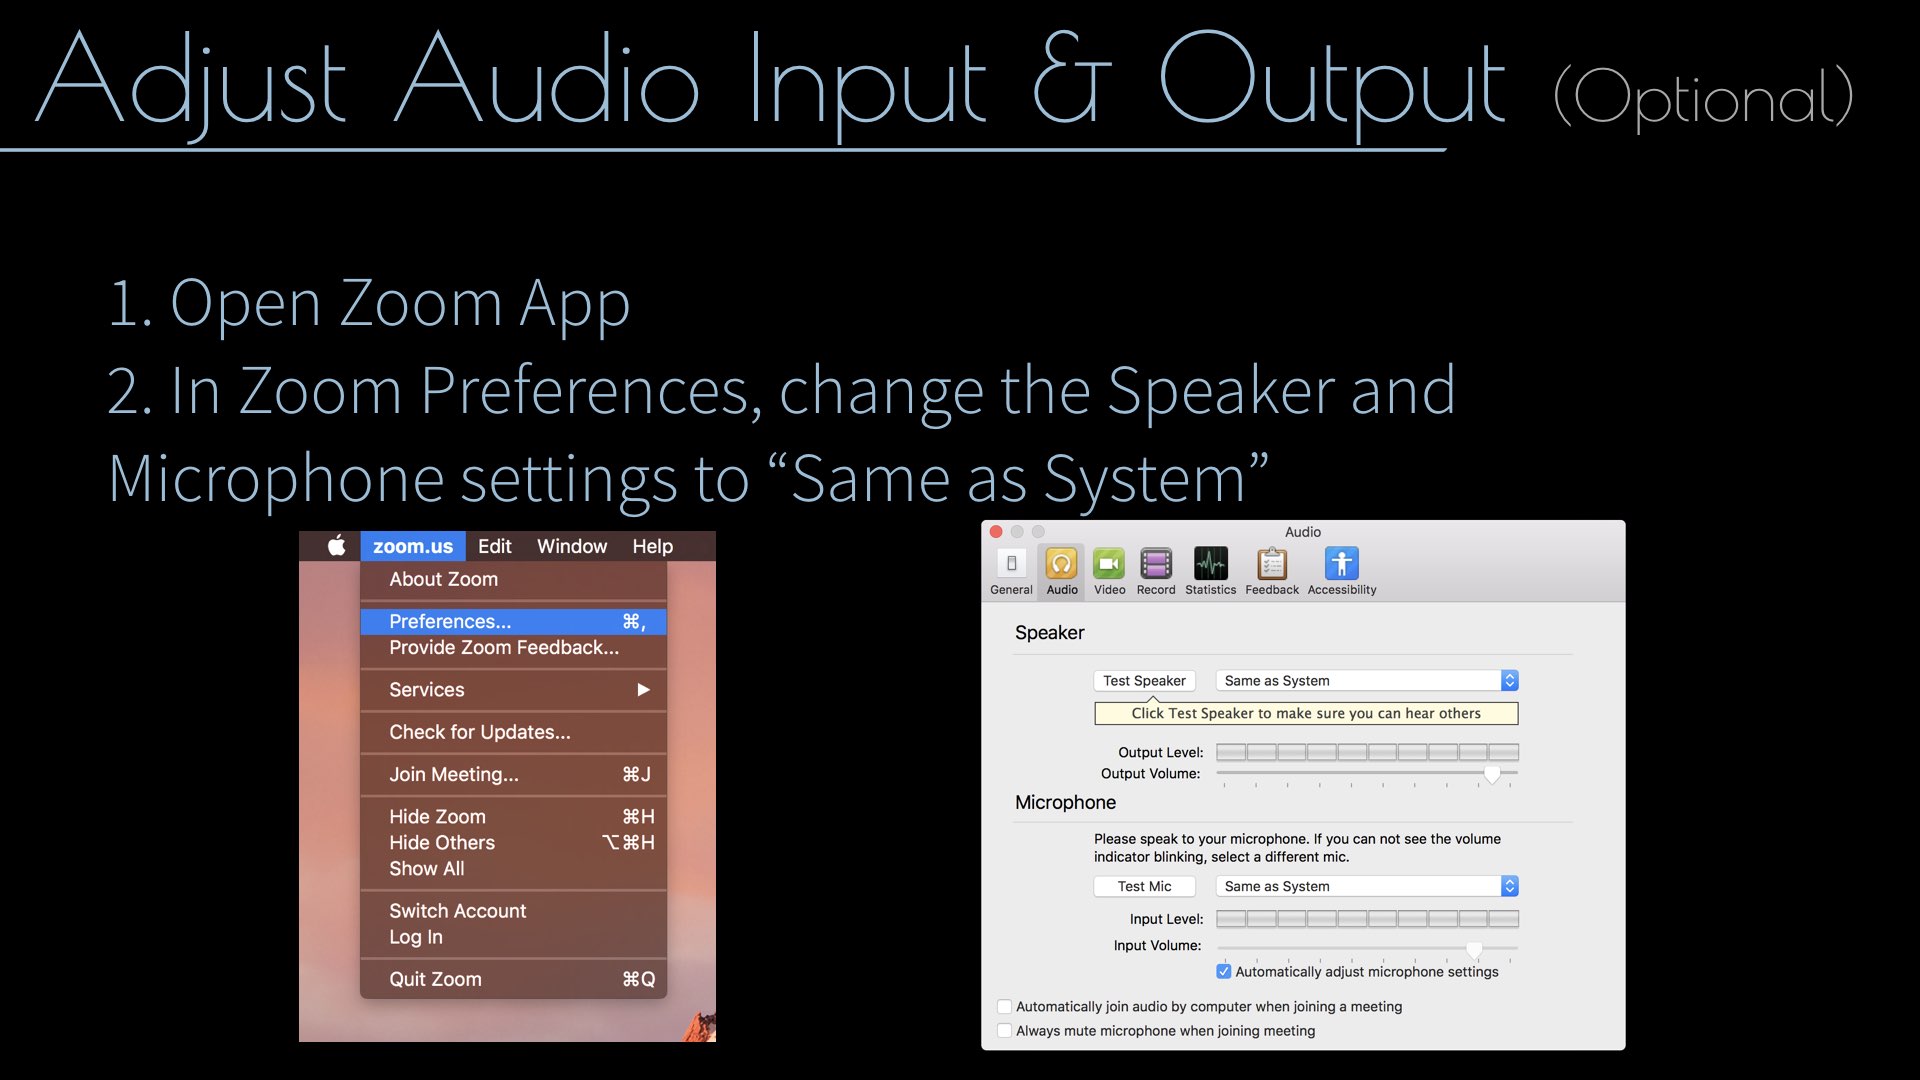Viewport: 1920px width, 1080px height.
Task: Choose Preferences... in zoom.us menu
Action: [513, 622]
